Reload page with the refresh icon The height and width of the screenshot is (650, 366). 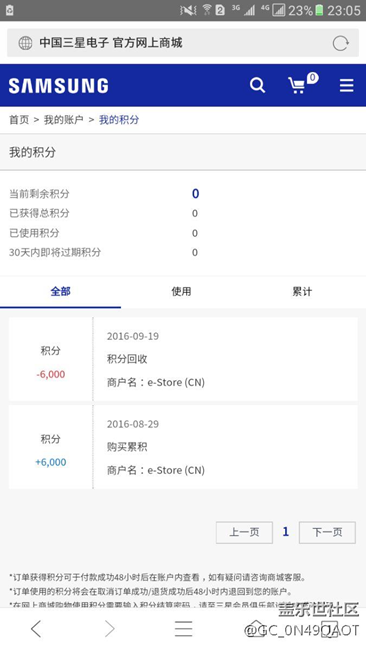pyautogui.click(x=340, y=43)
